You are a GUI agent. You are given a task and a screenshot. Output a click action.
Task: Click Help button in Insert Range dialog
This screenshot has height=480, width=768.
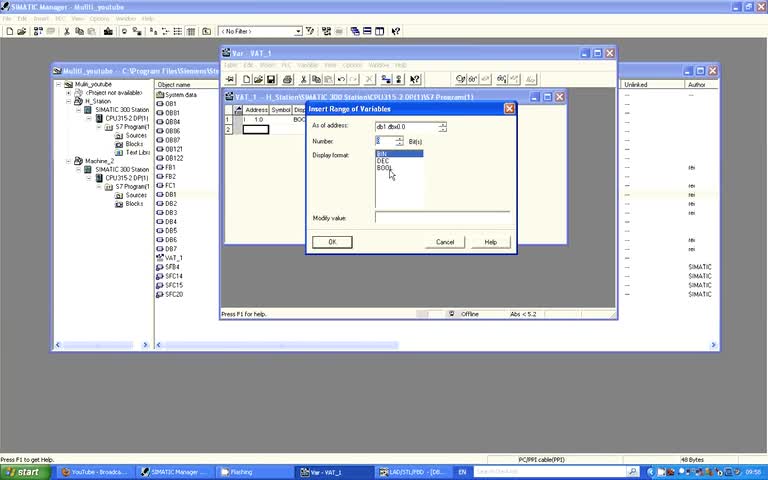(490, 242)
